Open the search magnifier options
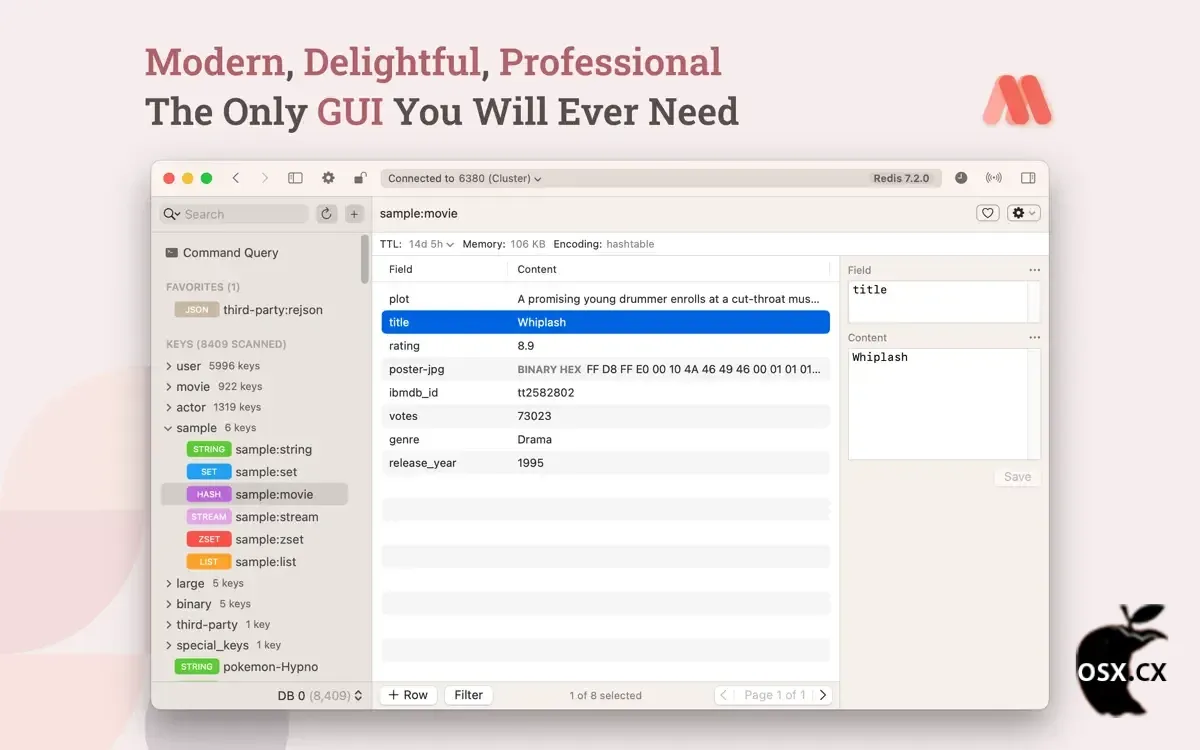This screenshot has height=750, width=1200. tap(171, 214)
